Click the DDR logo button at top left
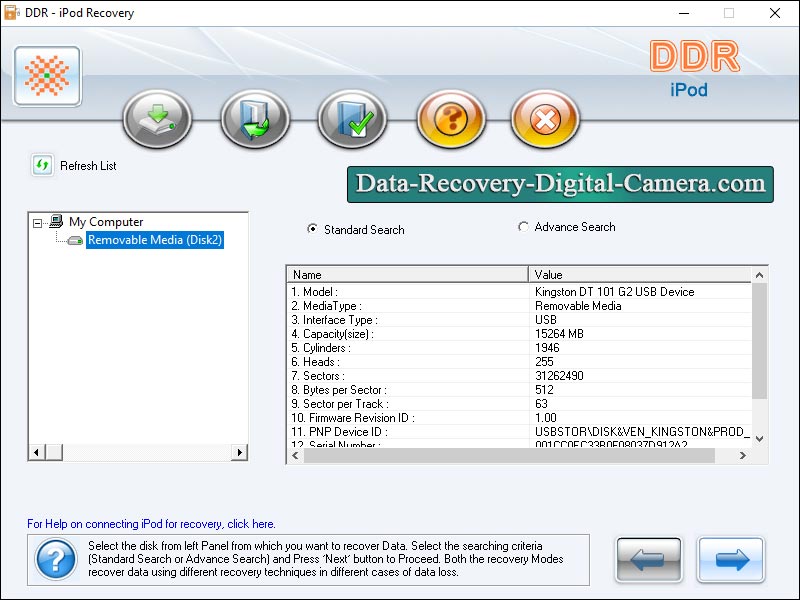The width and height of the screenshot is (800, 600). coord(47,76)
